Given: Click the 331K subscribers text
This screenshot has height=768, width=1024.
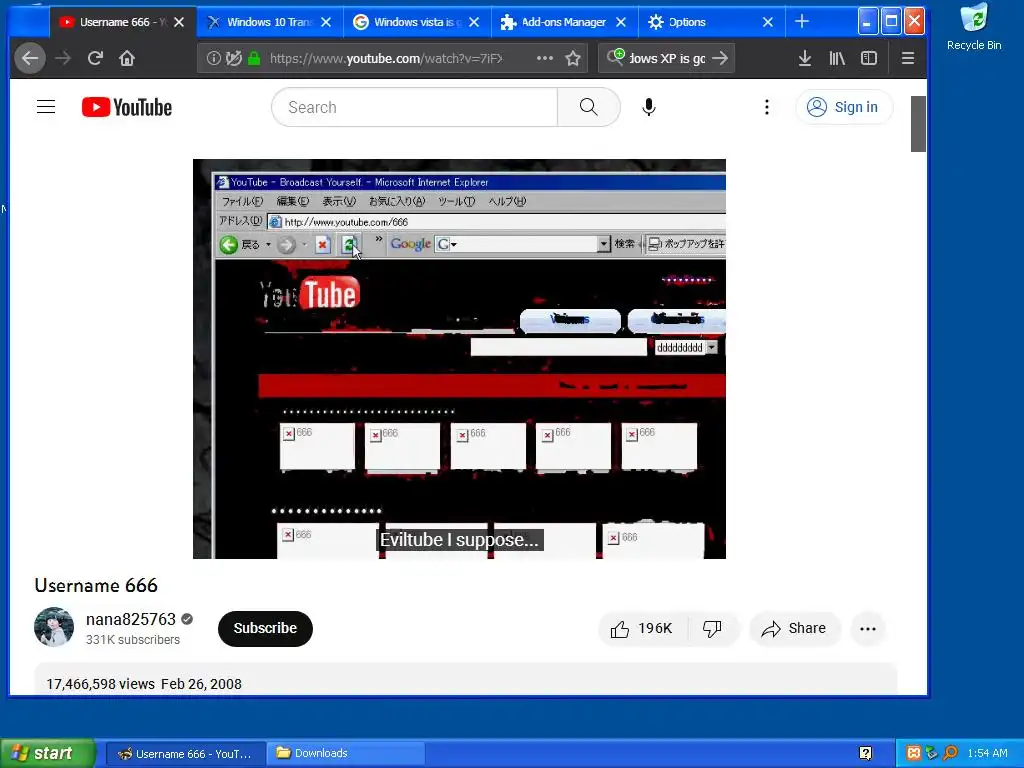Looking at the screenshot, I should coord(133,640).
